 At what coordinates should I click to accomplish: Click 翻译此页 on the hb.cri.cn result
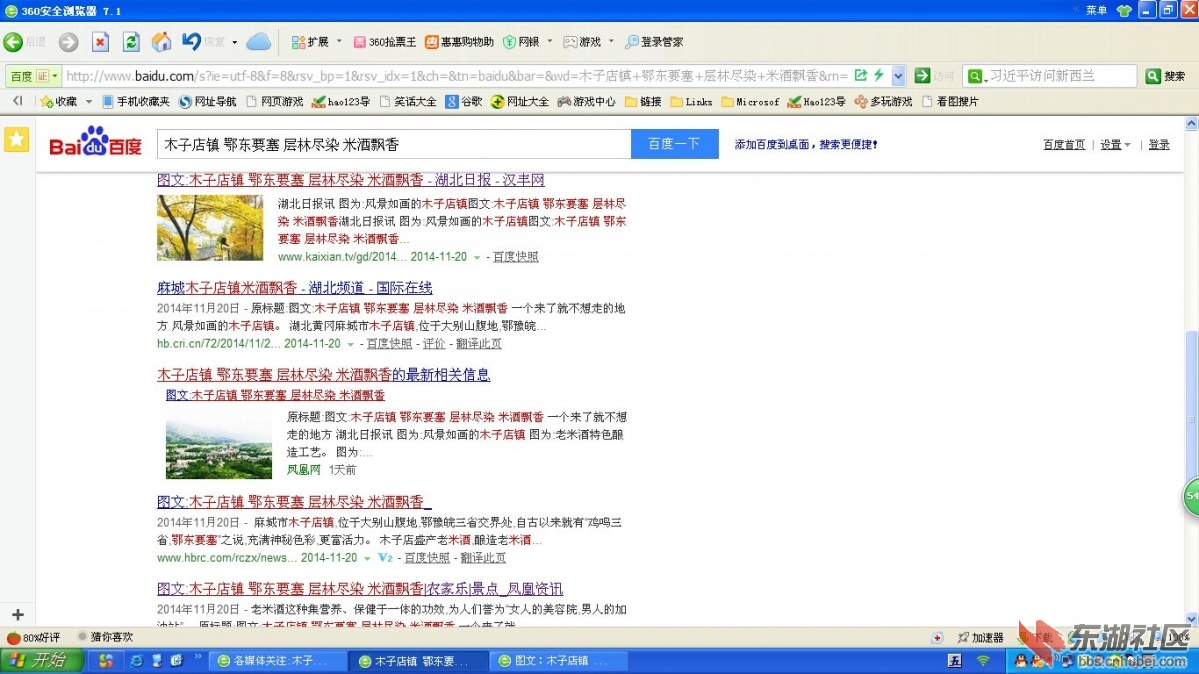click(479, 344)
